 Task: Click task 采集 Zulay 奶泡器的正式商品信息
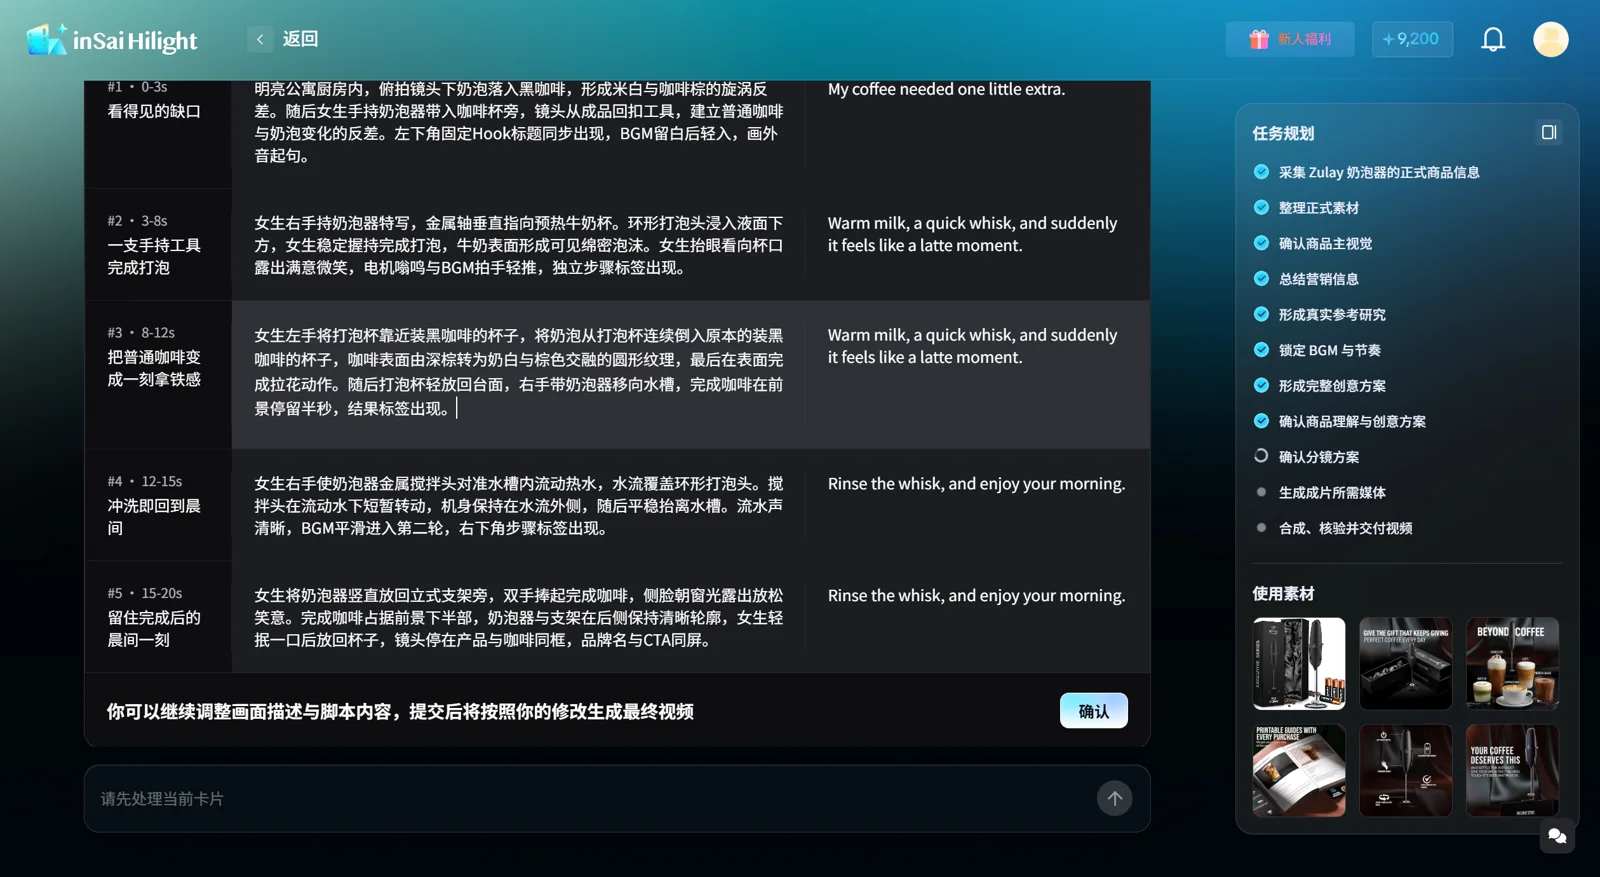[x=1379, y=172]
